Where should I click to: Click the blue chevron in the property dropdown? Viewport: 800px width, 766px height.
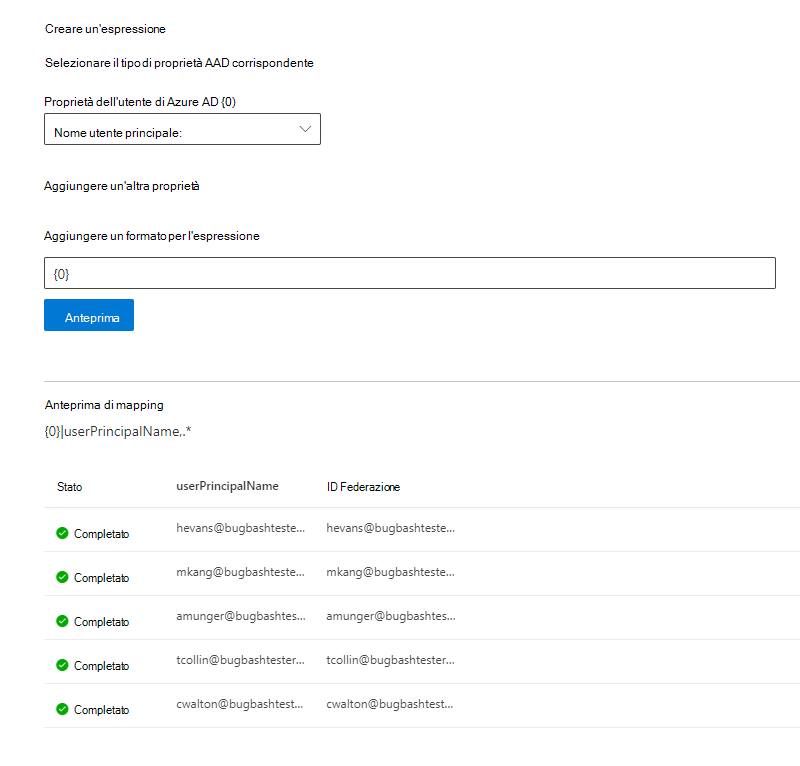pyautogui.click(x=305, y=129)
